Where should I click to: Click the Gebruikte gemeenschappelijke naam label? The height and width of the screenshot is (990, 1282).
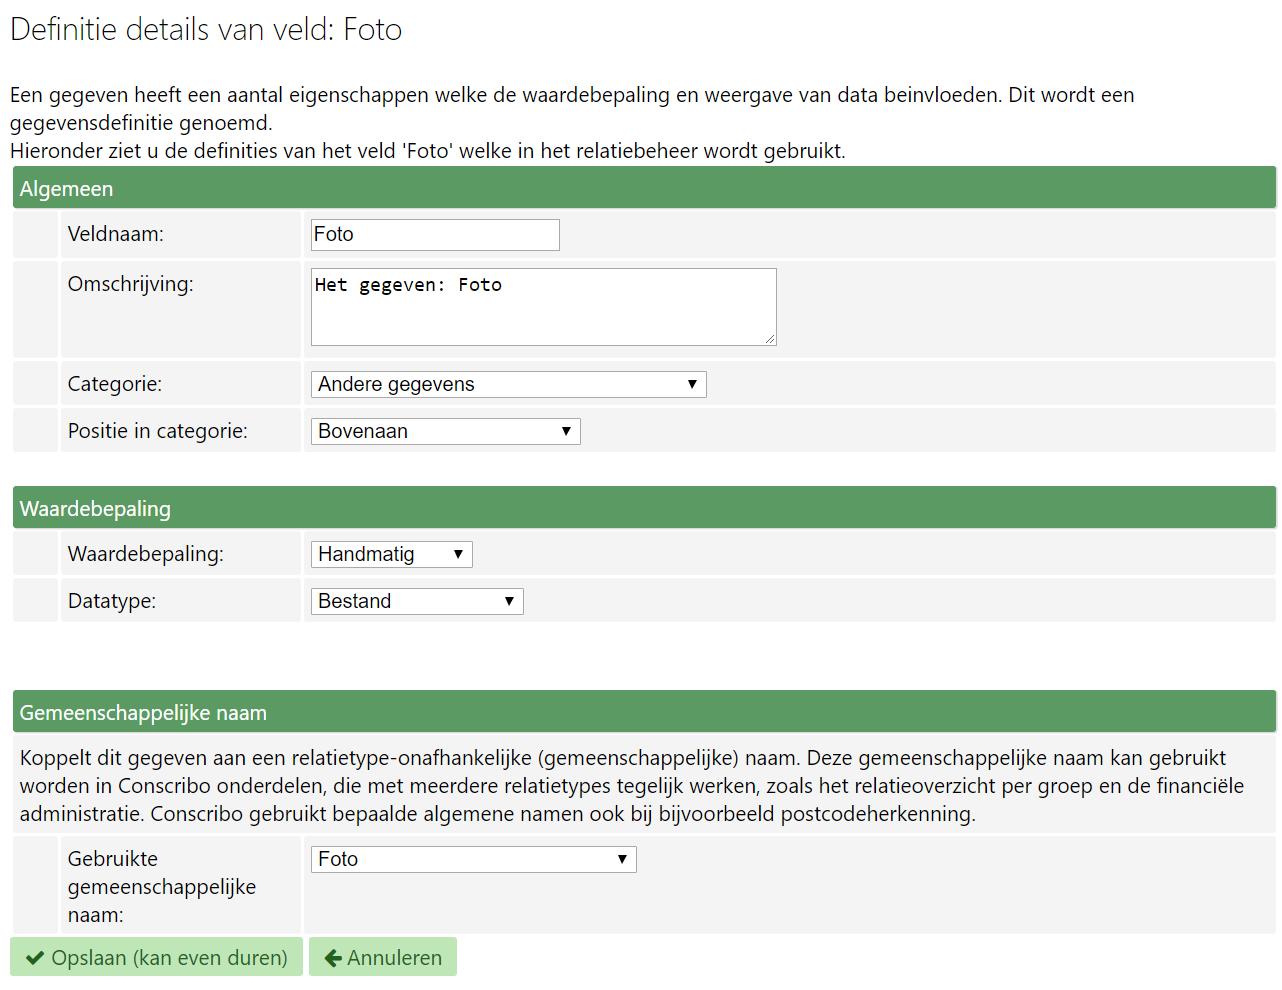coord(162,887)
